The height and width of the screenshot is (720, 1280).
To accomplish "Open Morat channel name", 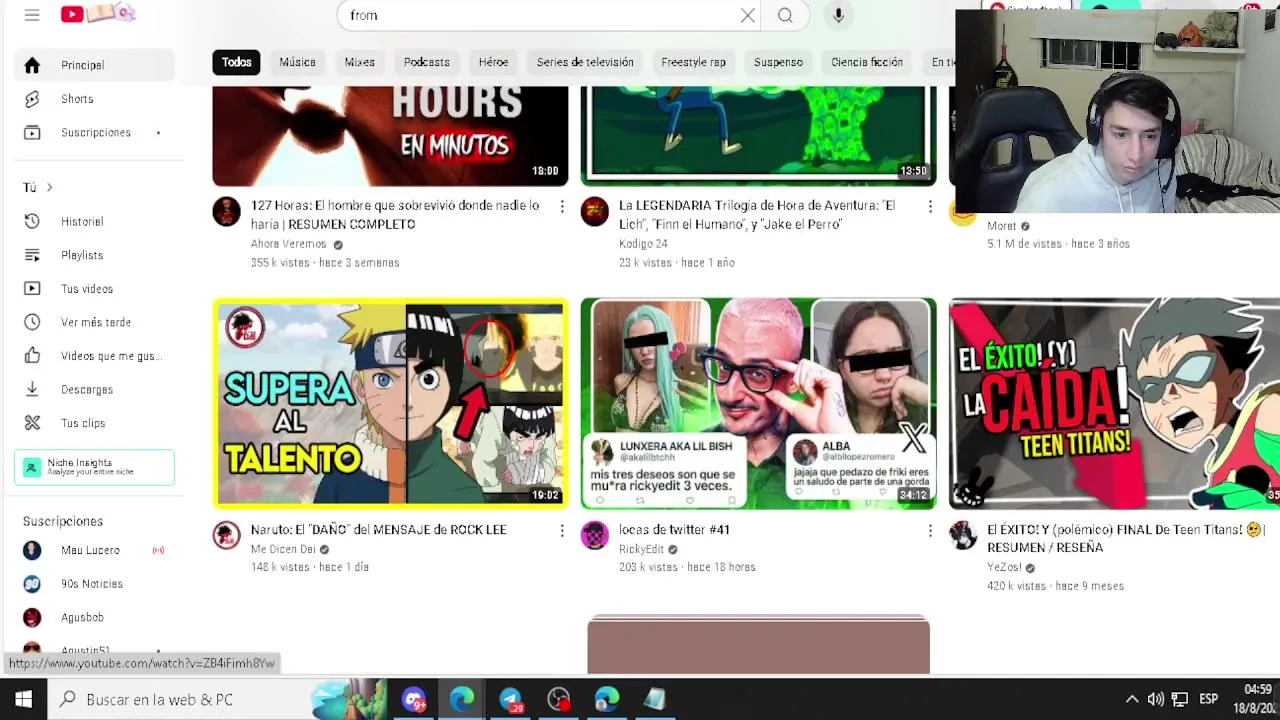I will click(x=1001, y=226).
